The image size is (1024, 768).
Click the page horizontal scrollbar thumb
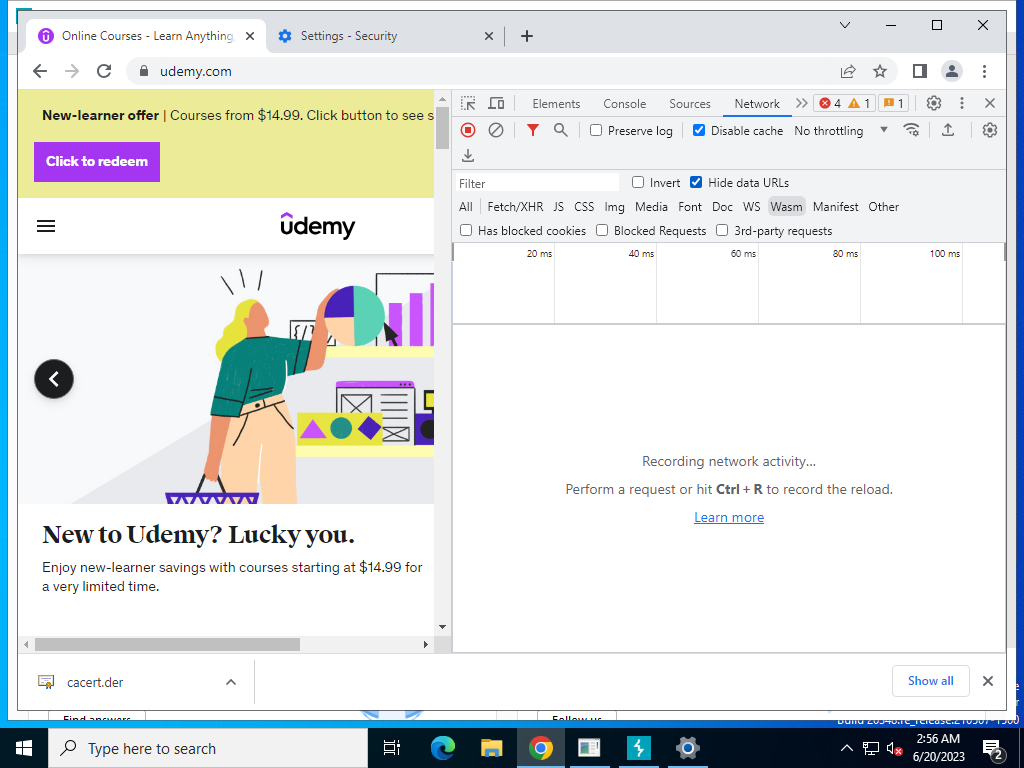[x=167, y=644]
